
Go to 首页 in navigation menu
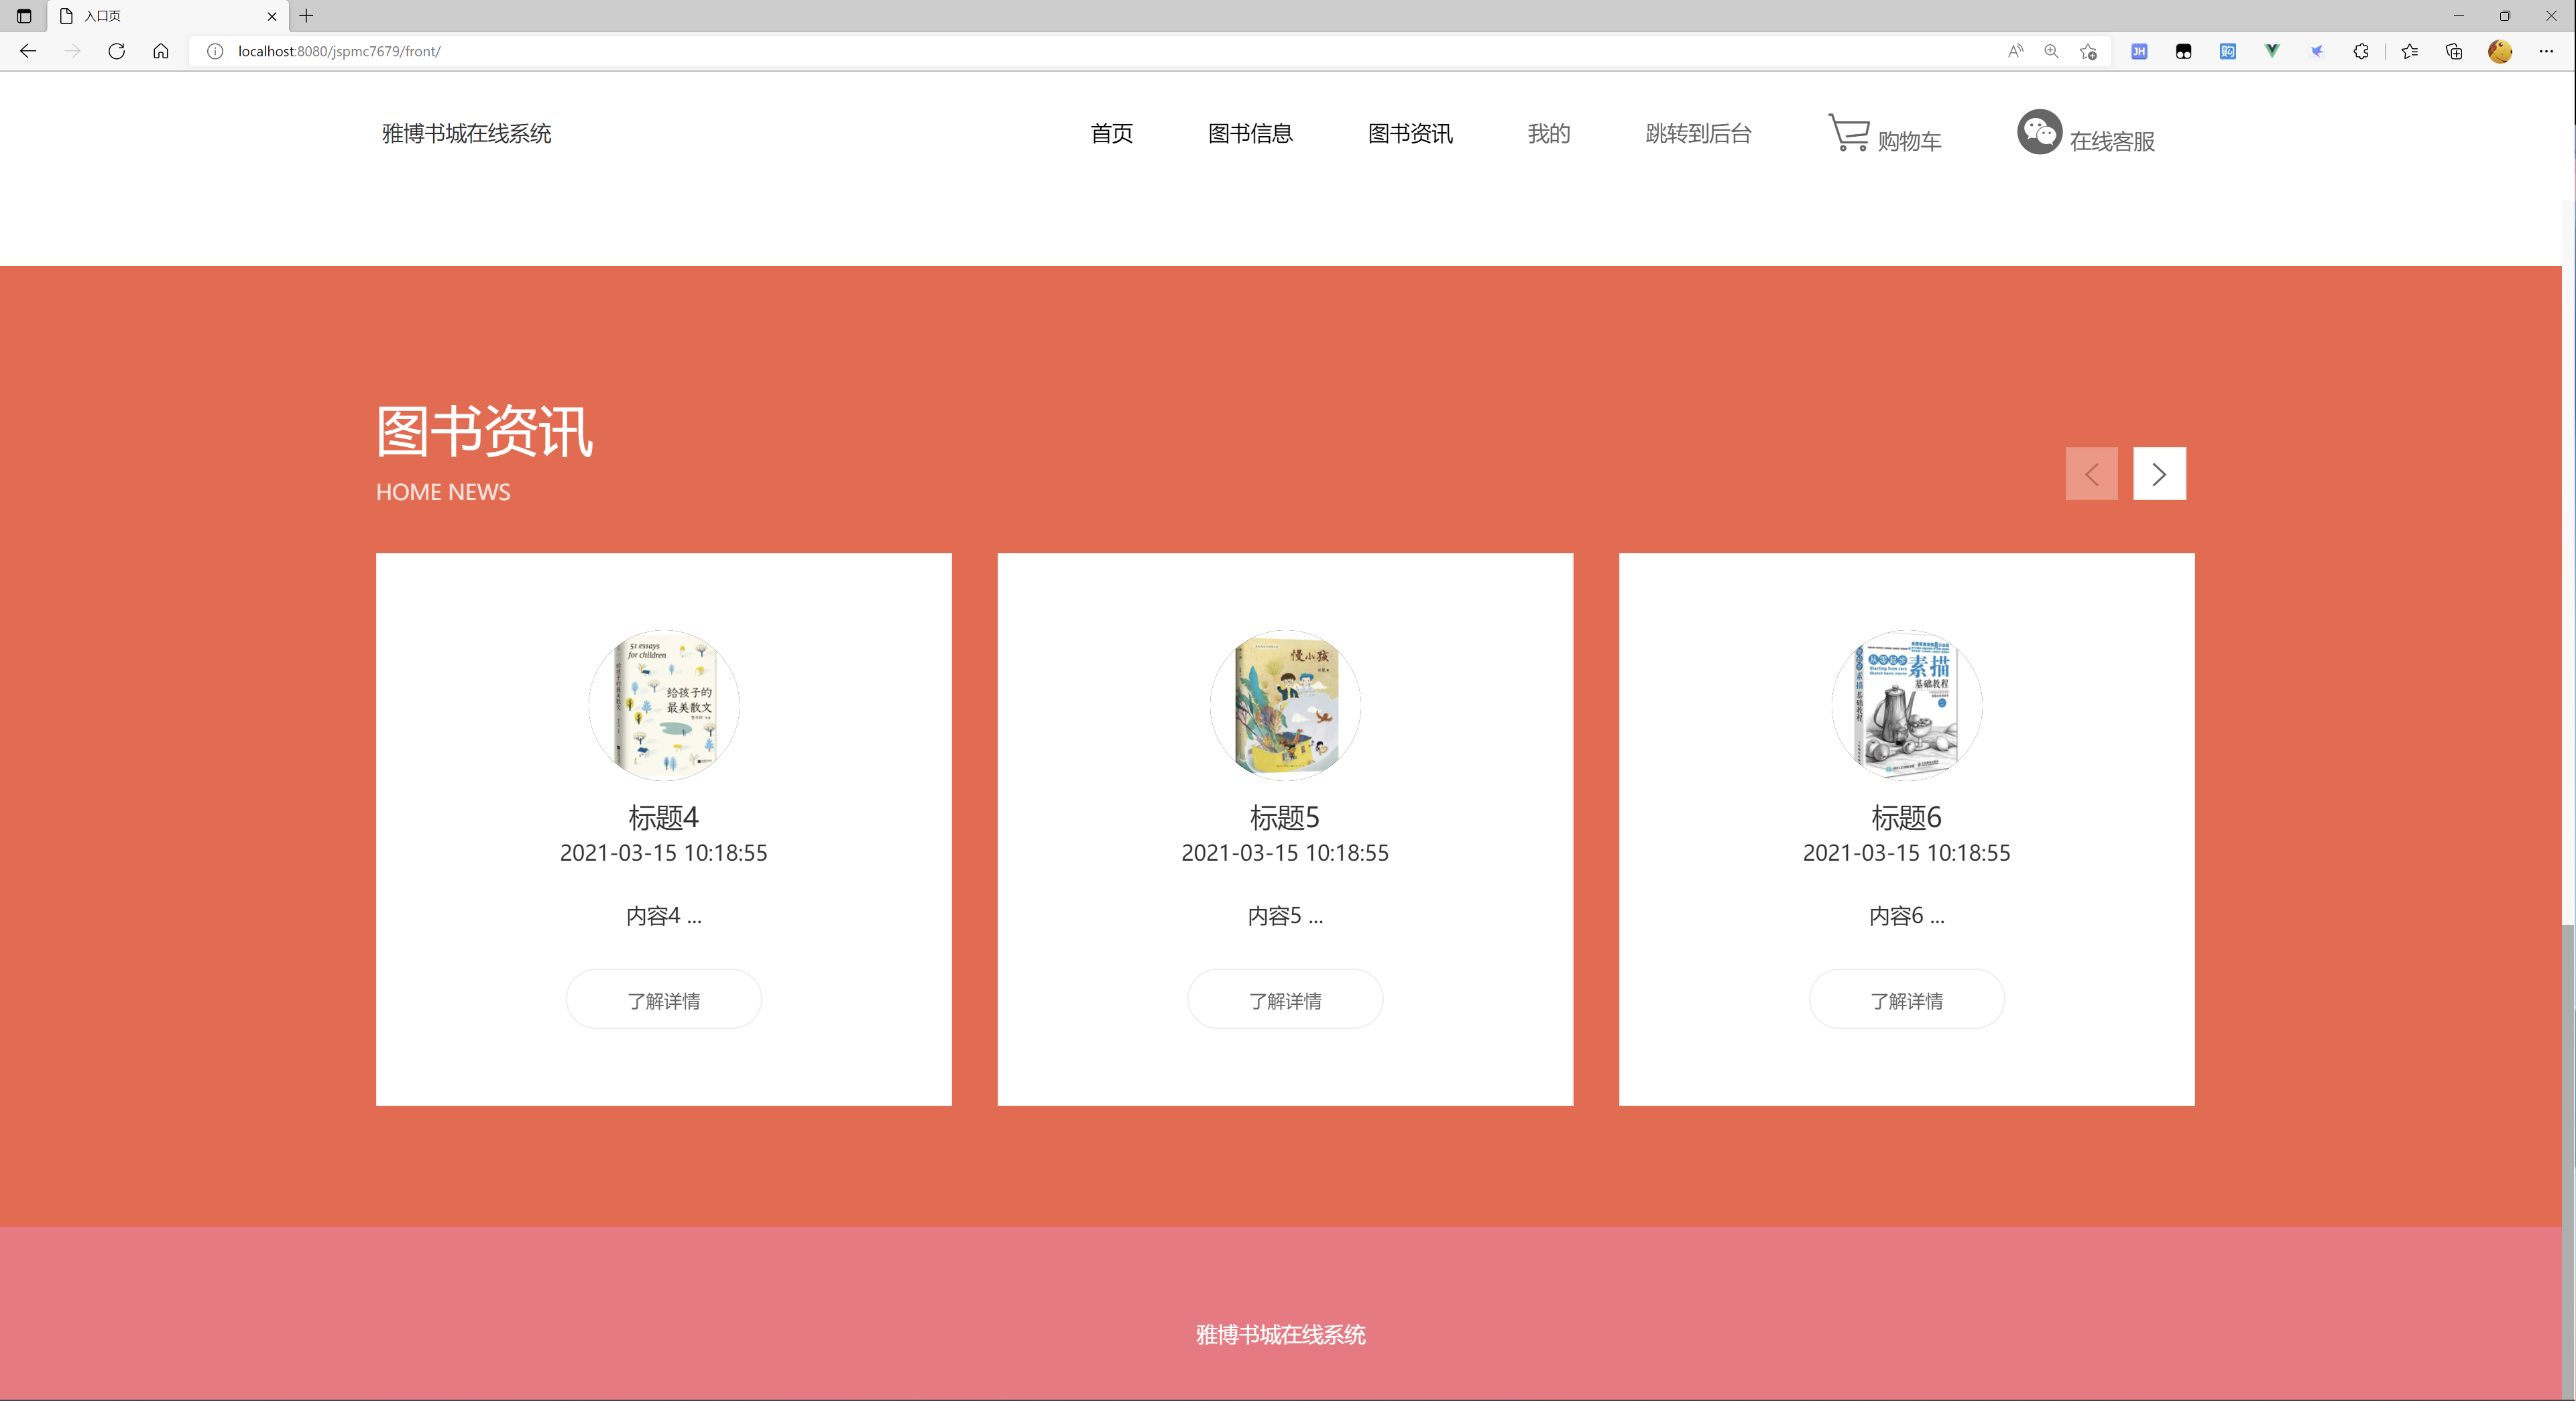[1111, 133]
